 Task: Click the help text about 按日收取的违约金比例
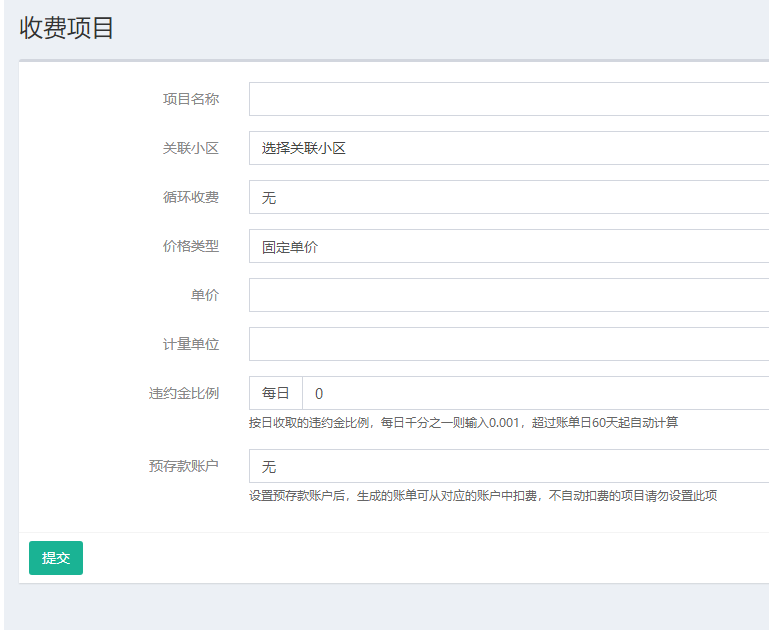(x=463, y=423)
